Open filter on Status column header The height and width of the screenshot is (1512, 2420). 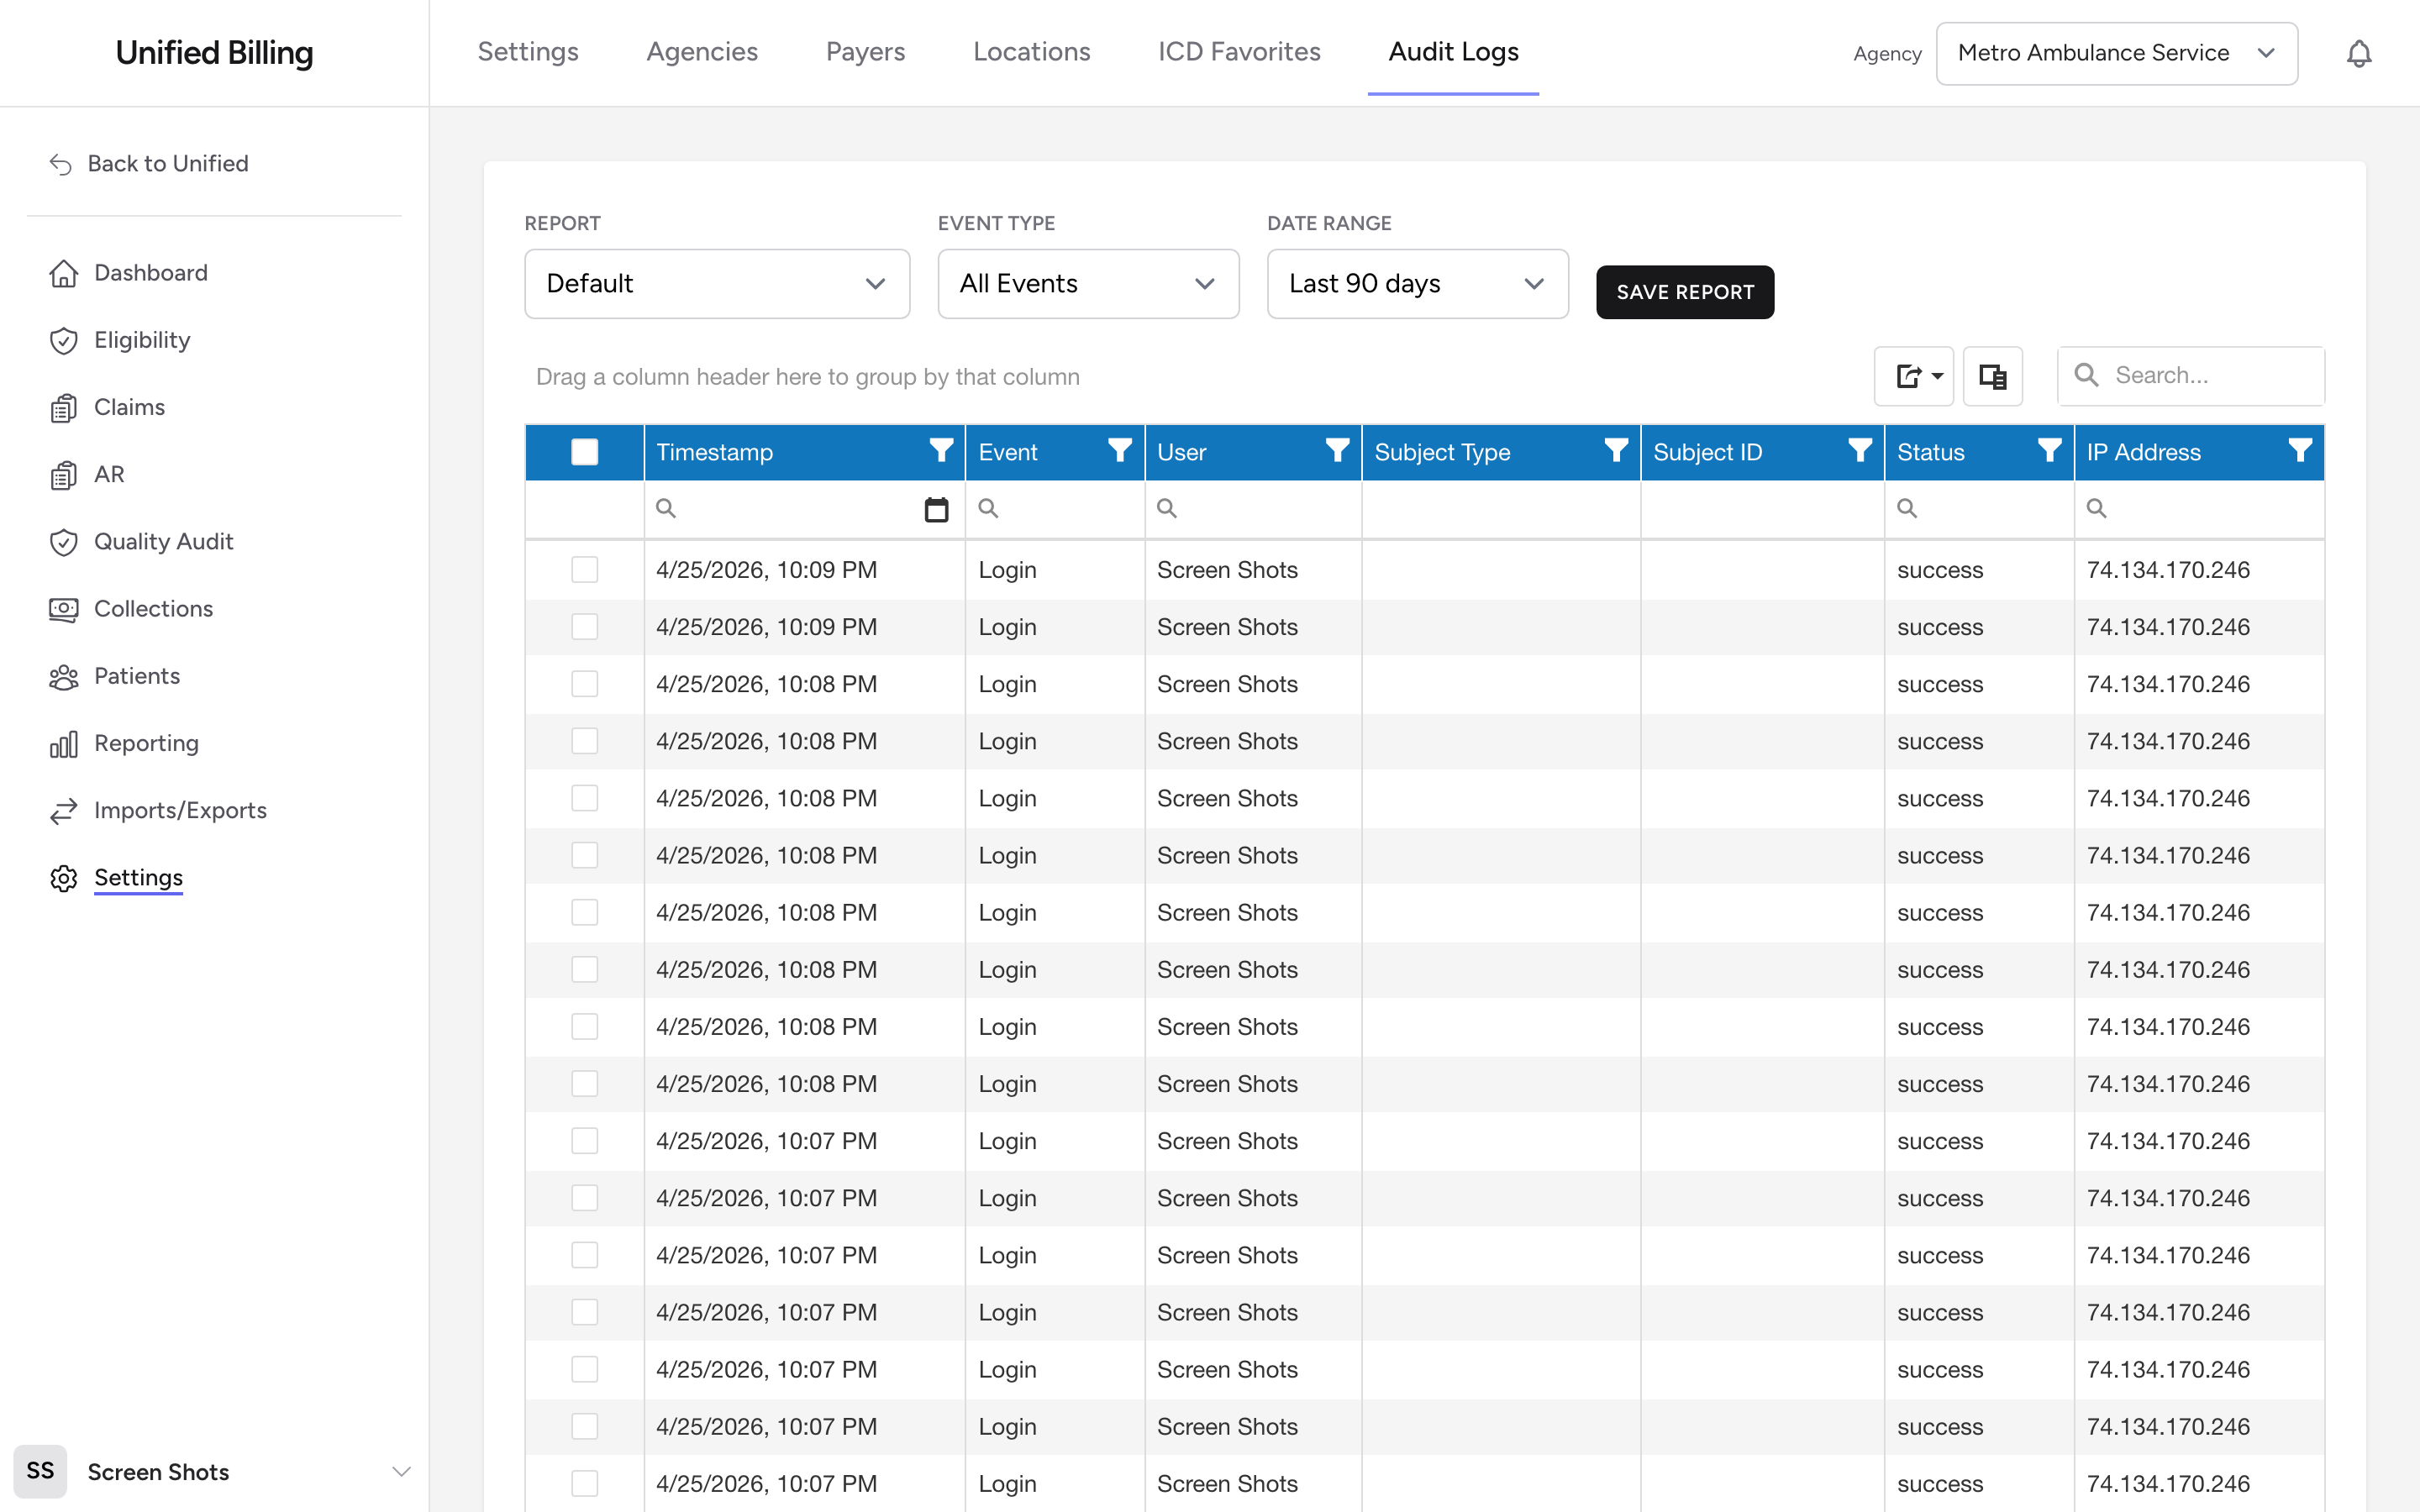click(2049, 451)
